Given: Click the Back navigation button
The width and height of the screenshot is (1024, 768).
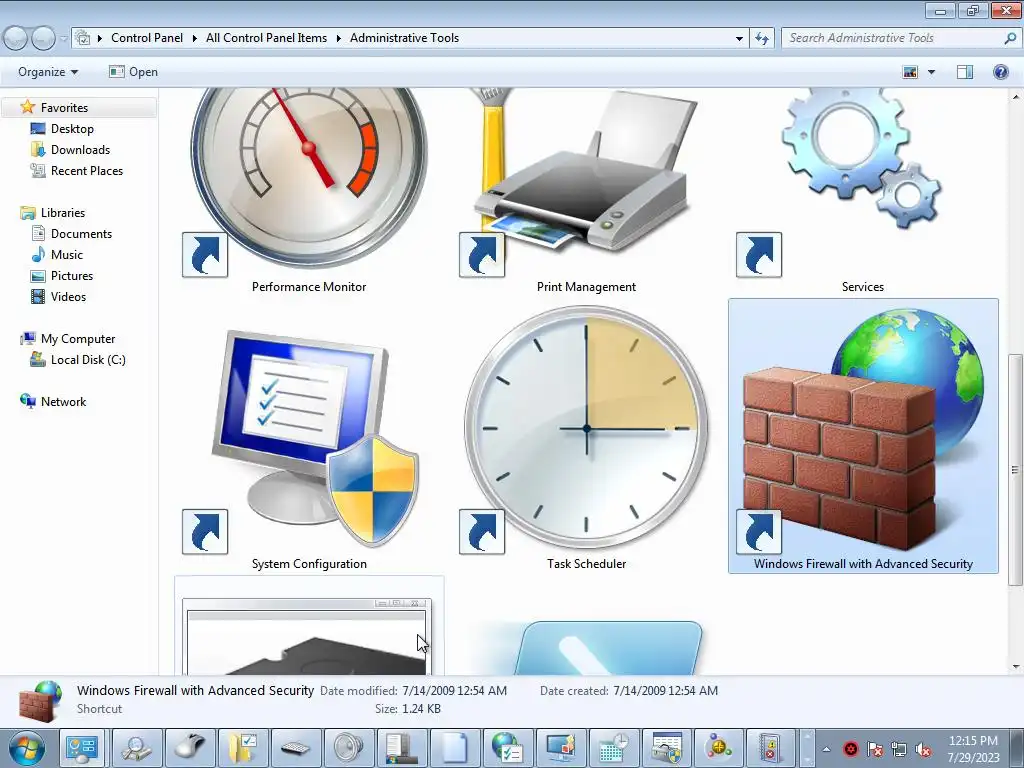Looking at the screenshot, I should (16, 39).
